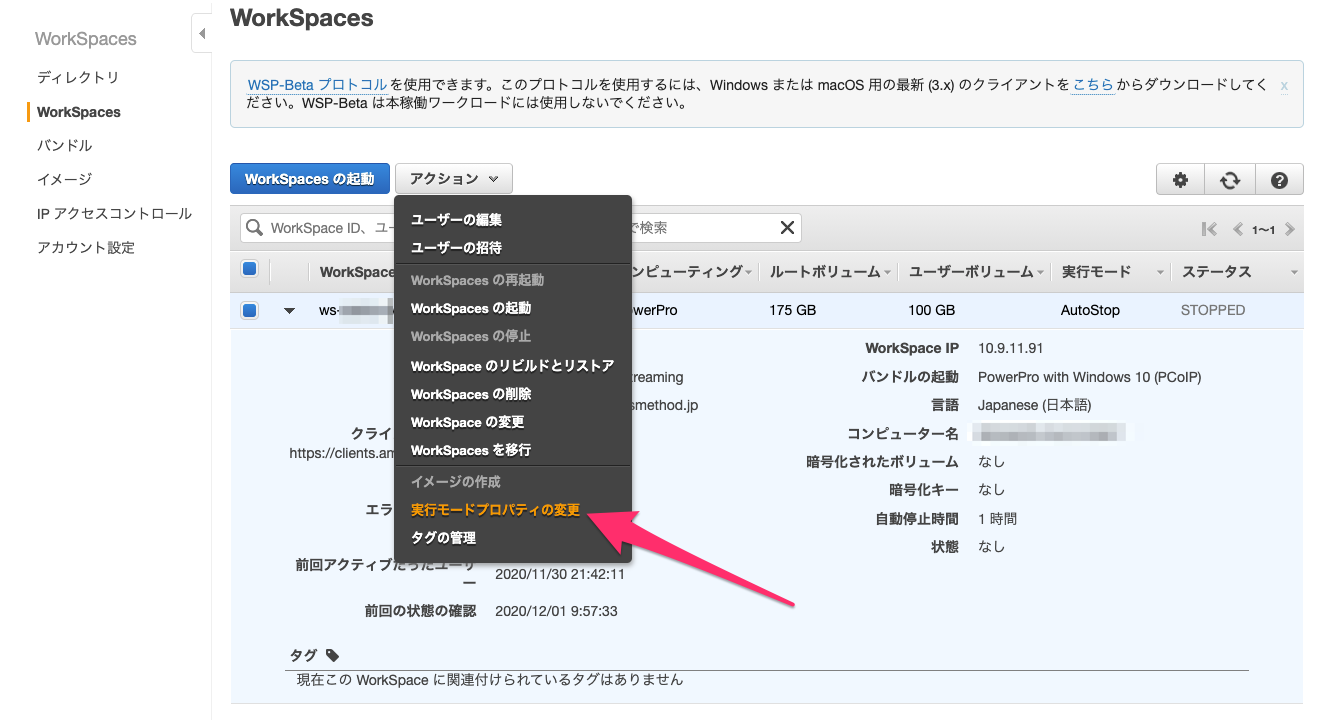
Task: Navigate to ディレクトリ in the sidebar
Action: click(x=78, y=78)
